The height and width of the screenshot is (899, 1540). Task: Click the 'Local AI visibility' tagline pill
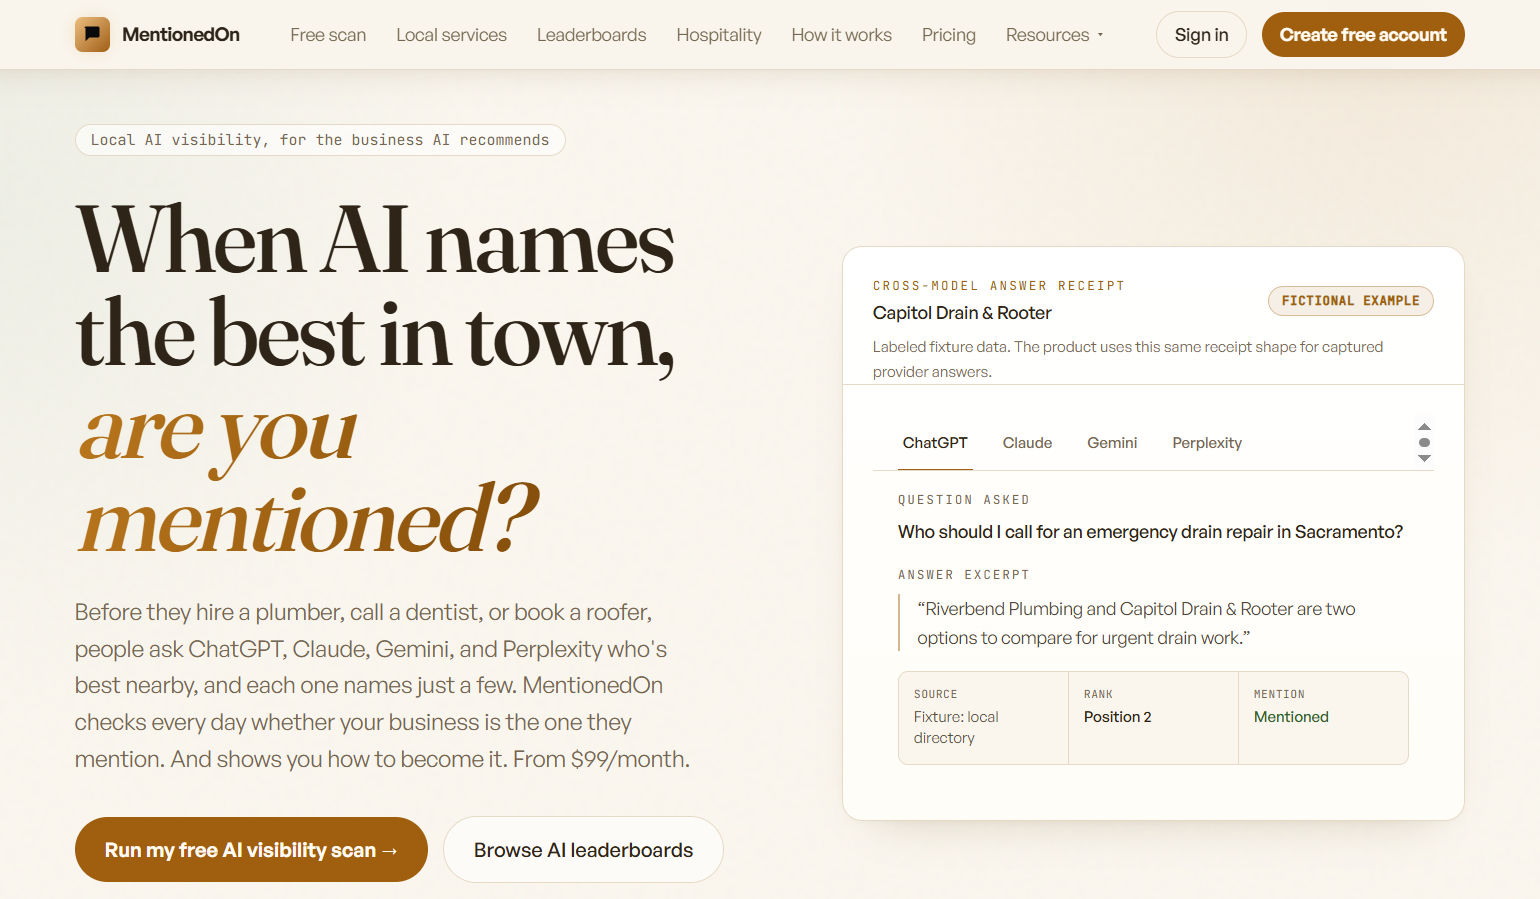tap(320, 140)
